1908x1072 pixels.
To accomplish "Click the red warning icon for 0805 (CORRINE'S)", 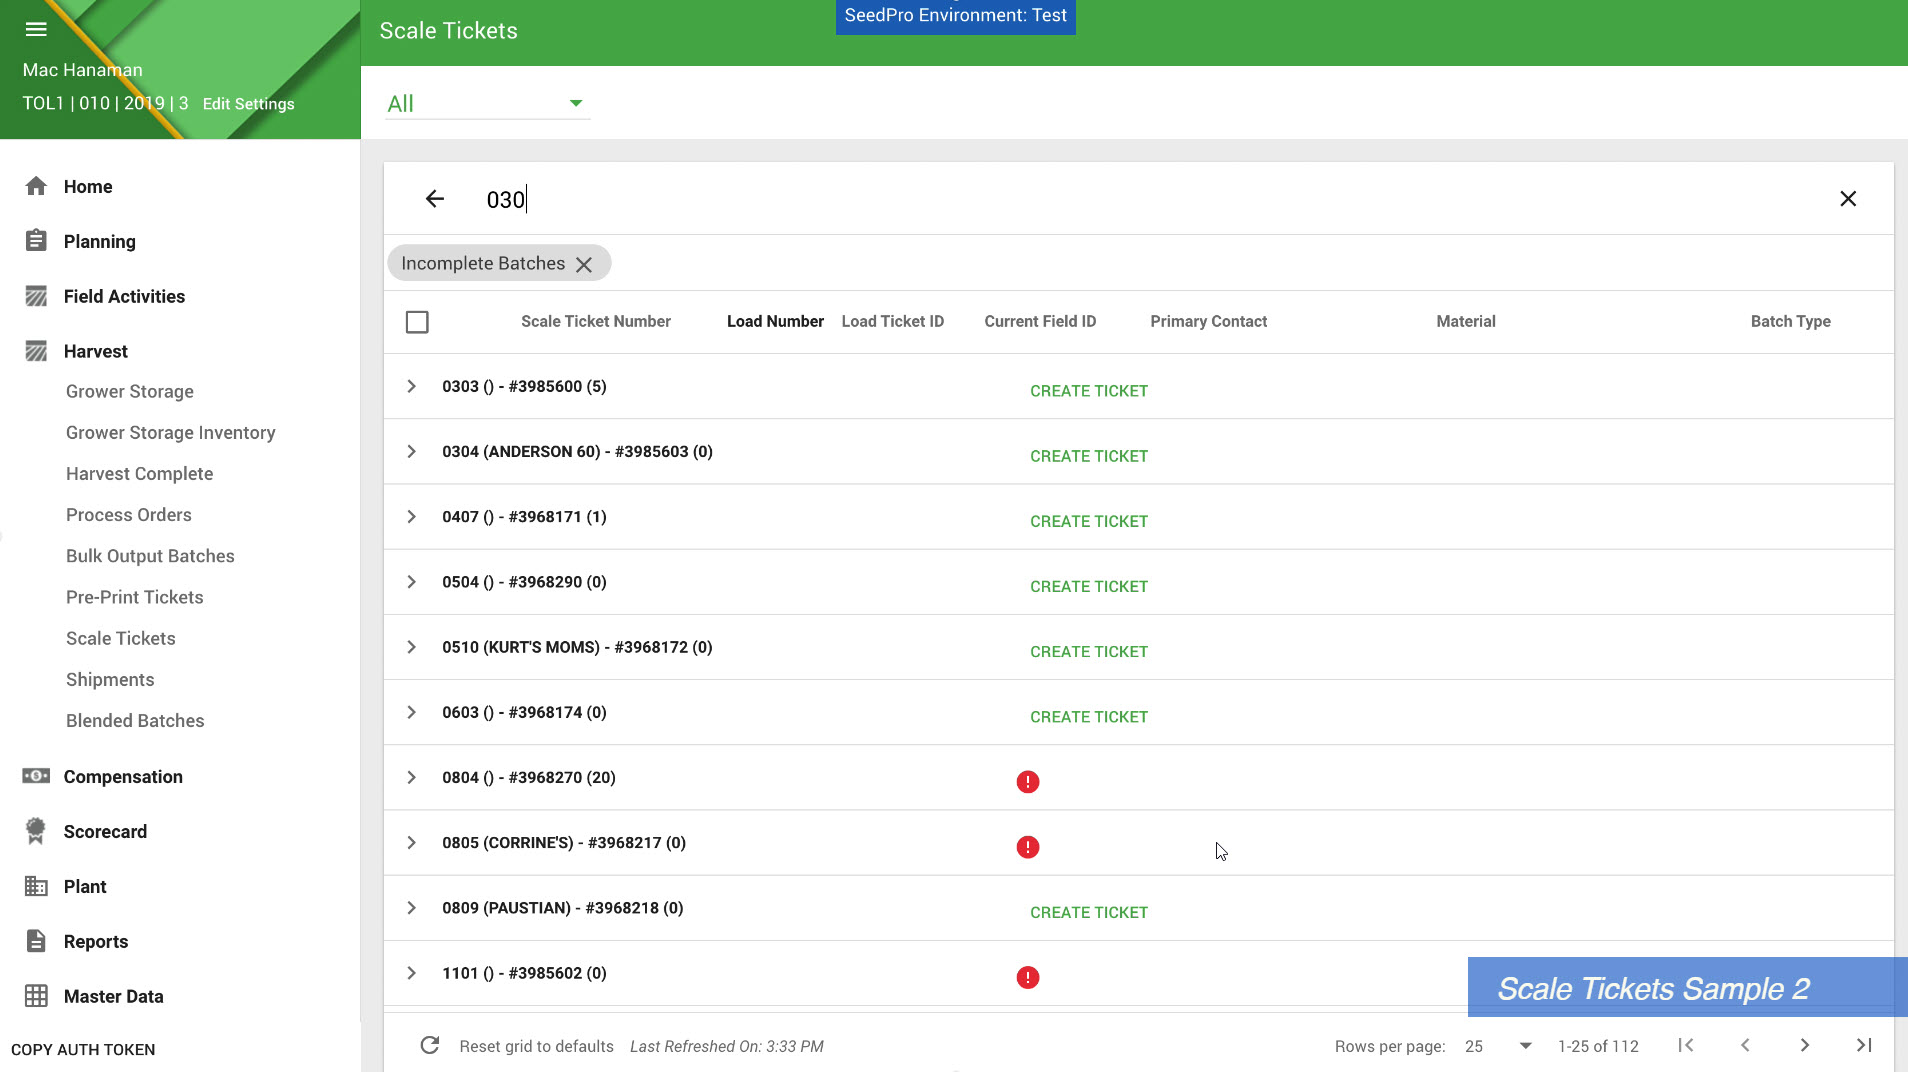I will pos(1027,847).
